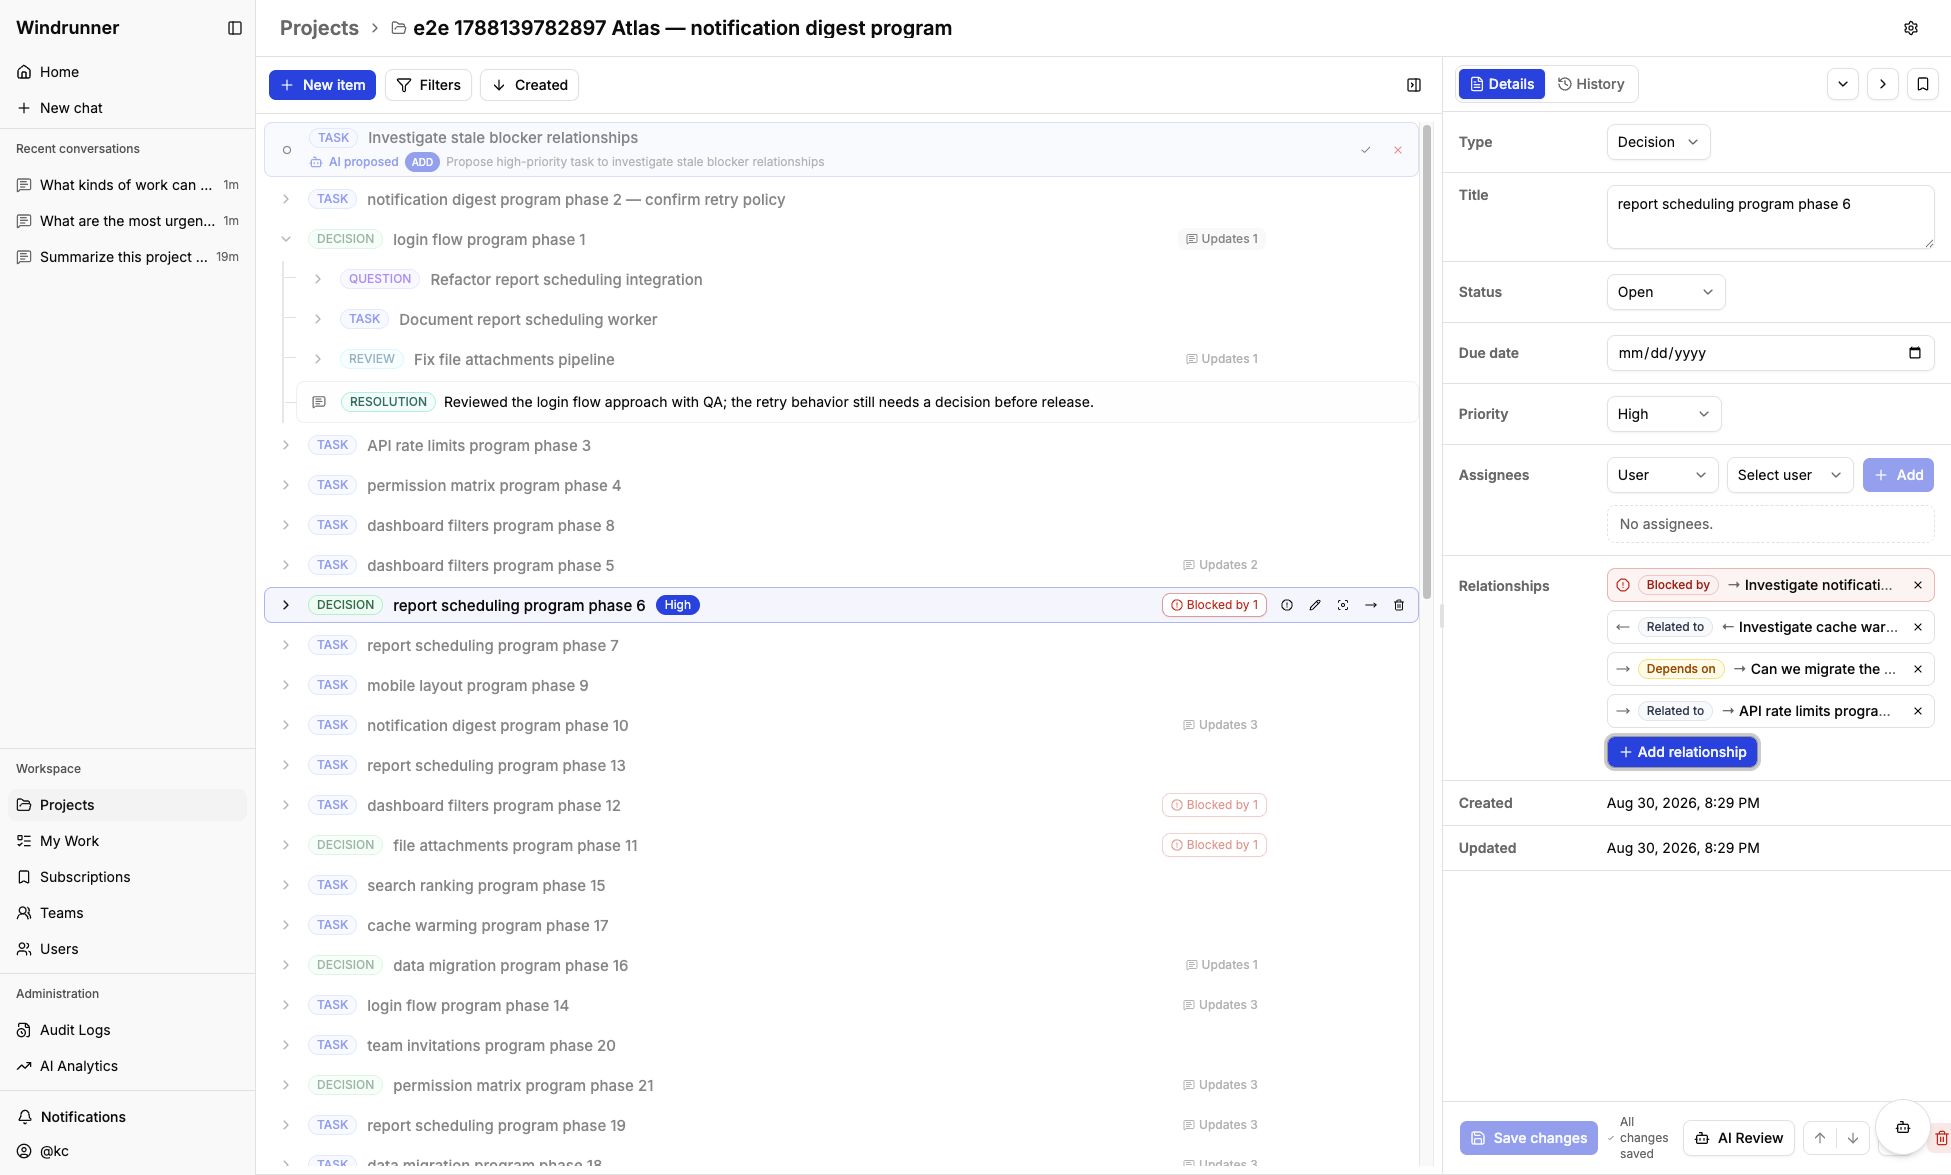Screen dimensions: 1951x1175
Task: Click Blocked by 1 badge on file attachments phase 11
Action: click(1214, 845)
